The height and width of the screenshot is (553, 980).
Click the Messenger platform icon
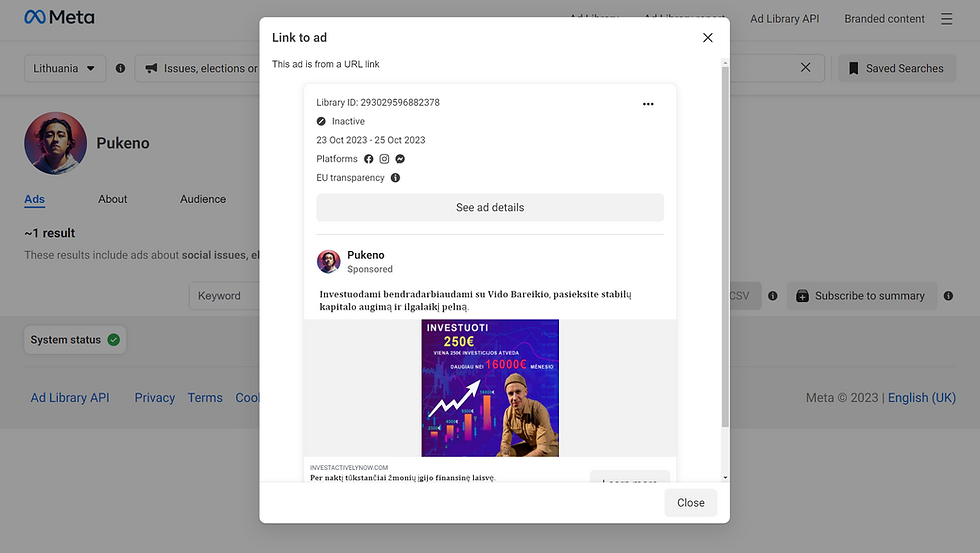pos(400,159)
